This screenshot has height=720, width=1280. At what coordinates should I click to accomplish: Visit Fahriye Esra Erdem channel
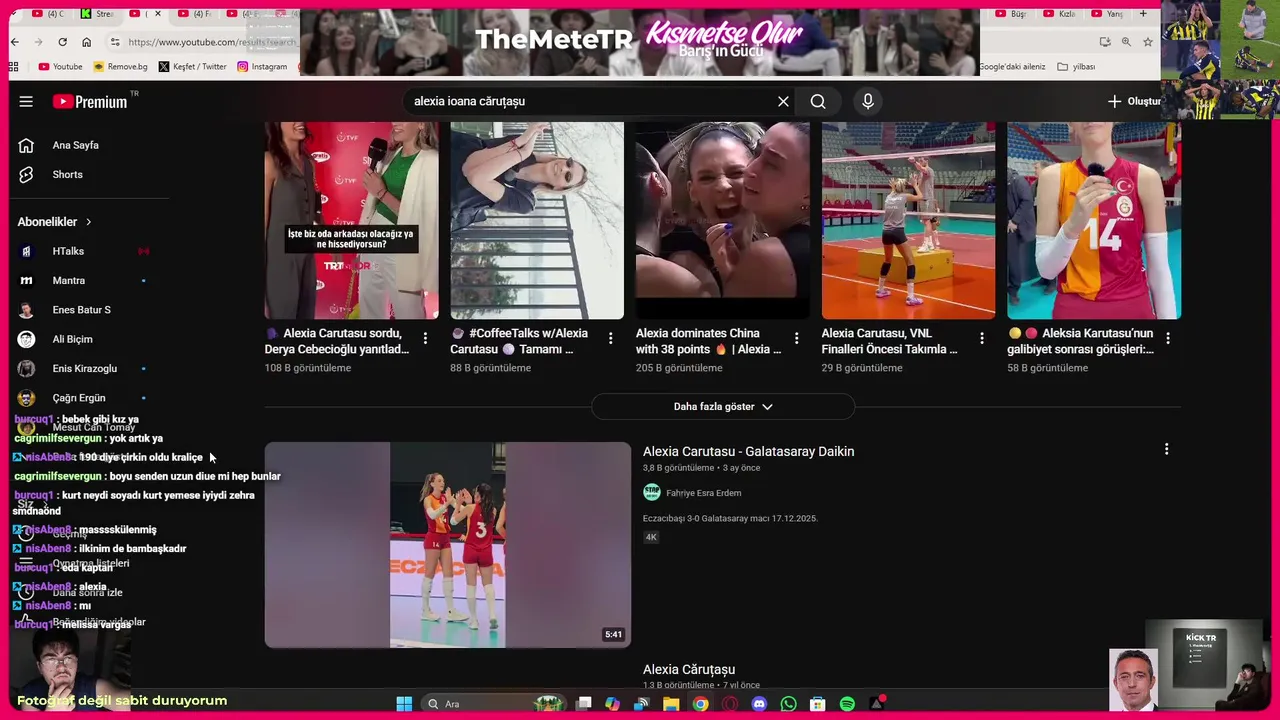pyautogui.click(x=703, y=493)
